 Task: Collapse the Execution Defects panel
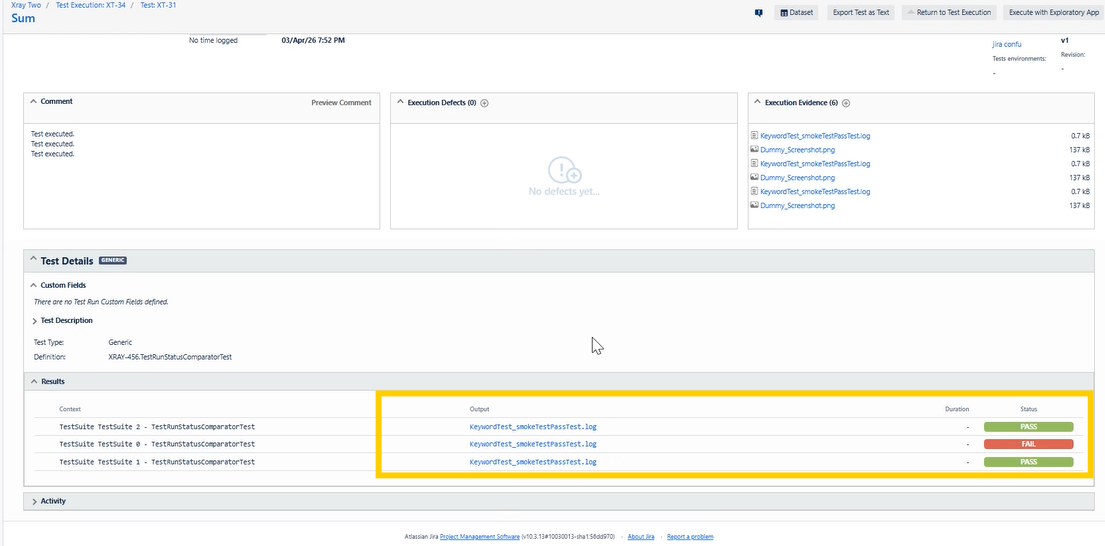click(x=400, y=102)
